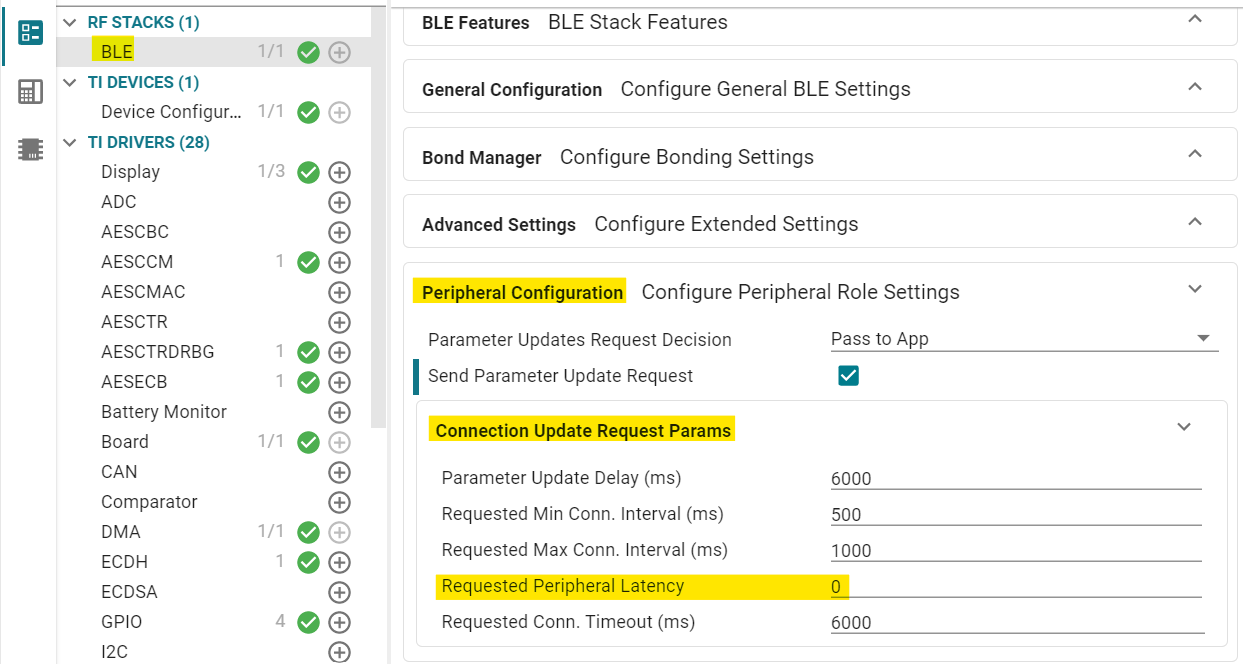Uncheck Send Parameter Update Request checkbox
This screenshot has width=1243, height=664.
pos(848,376)
